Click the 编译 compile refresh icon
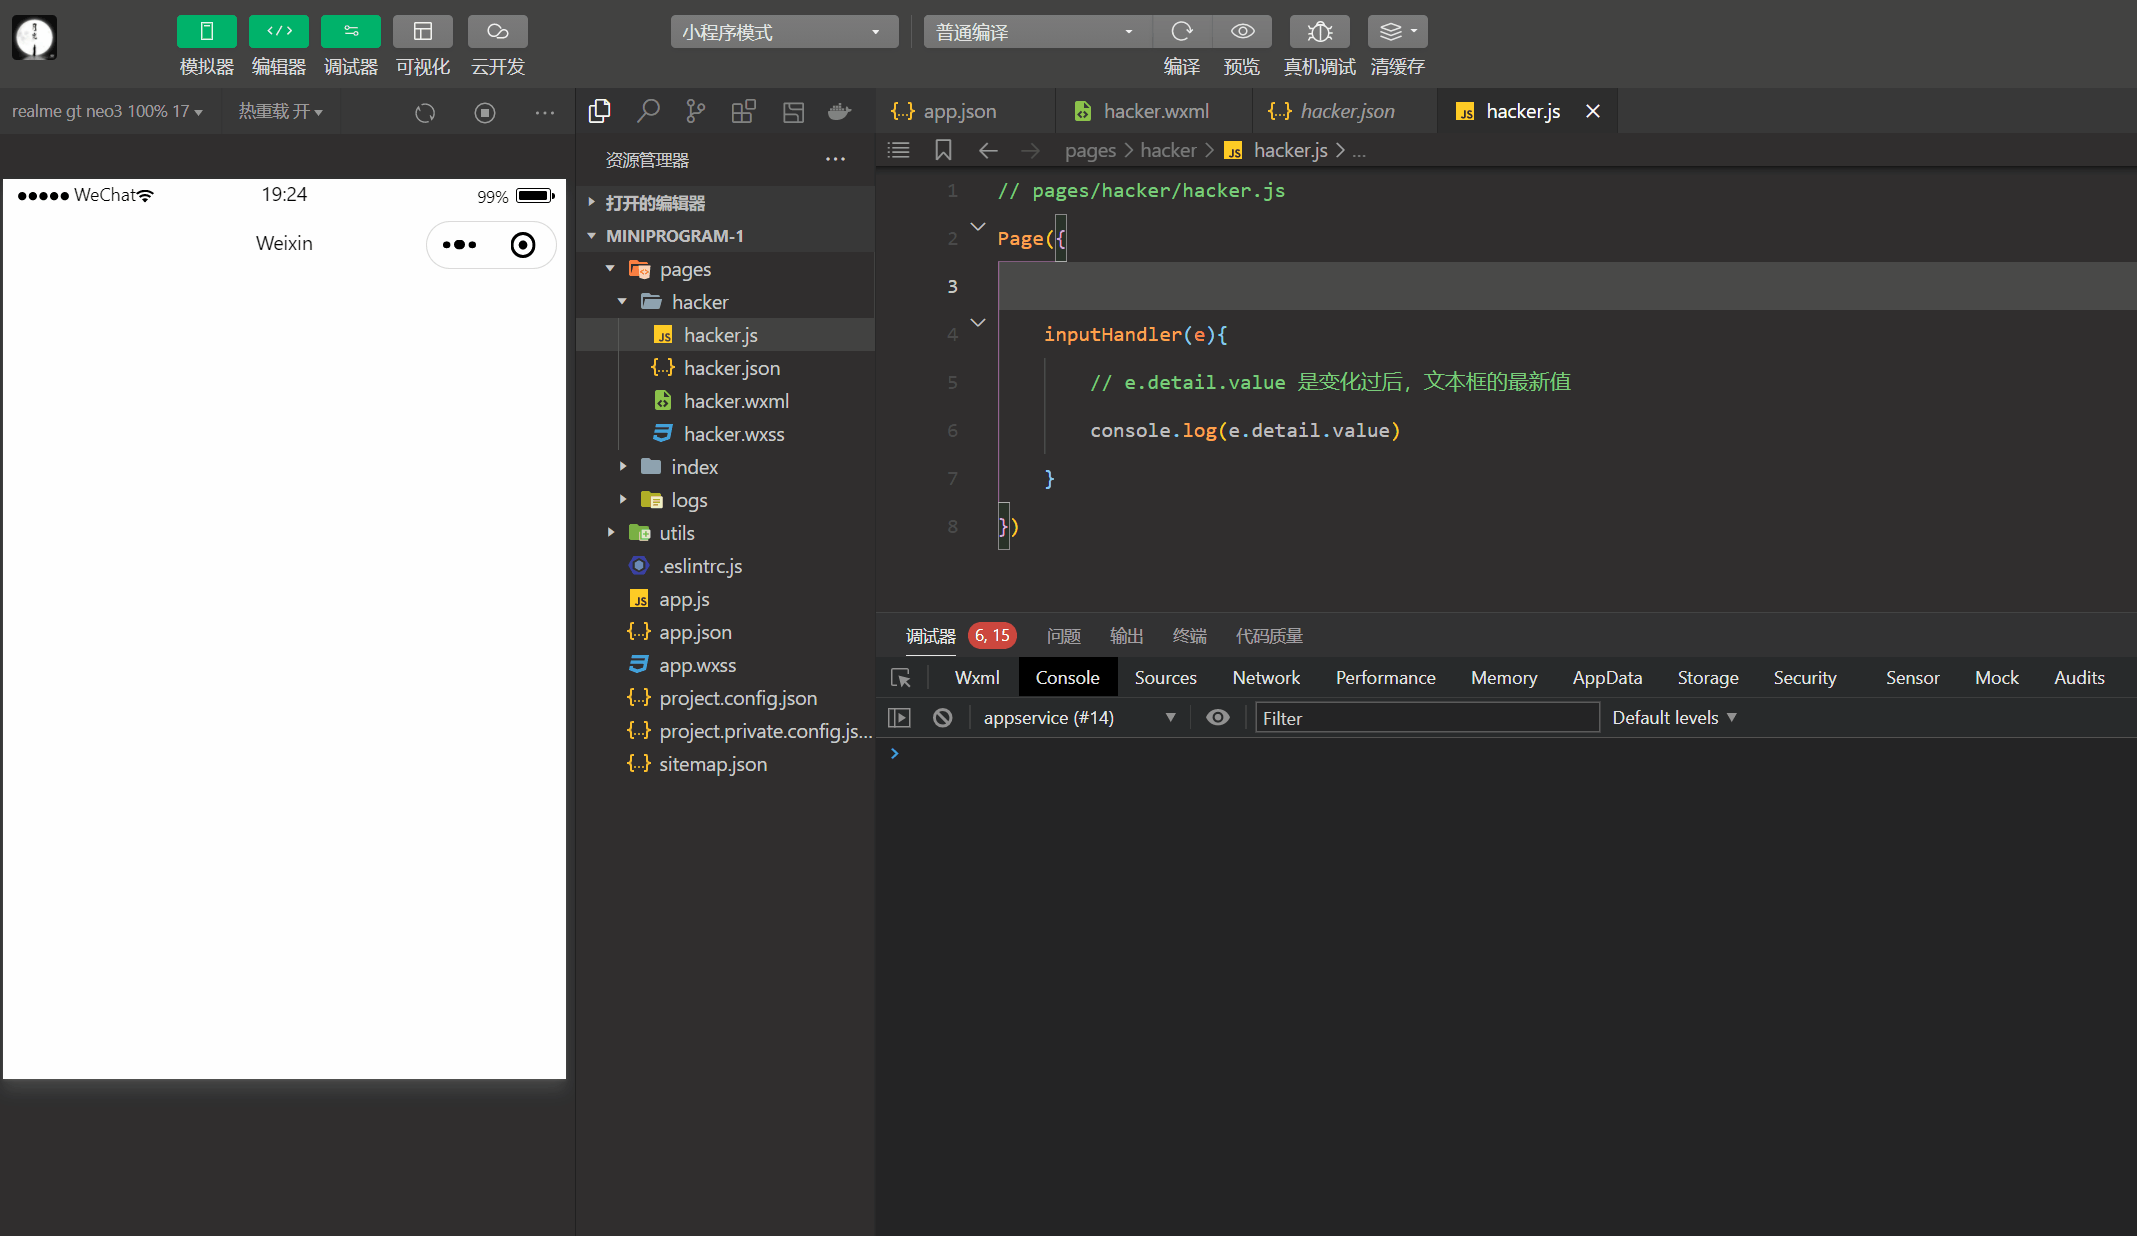The width and height of the screenshot is (2137, 1236). (x=1182, y=32)
